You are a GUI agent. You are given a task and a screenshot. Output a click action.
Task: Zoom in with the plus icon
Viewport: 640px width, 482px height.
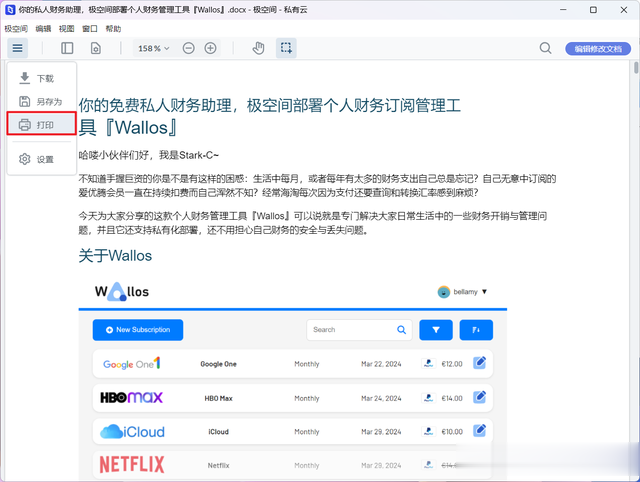click(x=210, y=48)
